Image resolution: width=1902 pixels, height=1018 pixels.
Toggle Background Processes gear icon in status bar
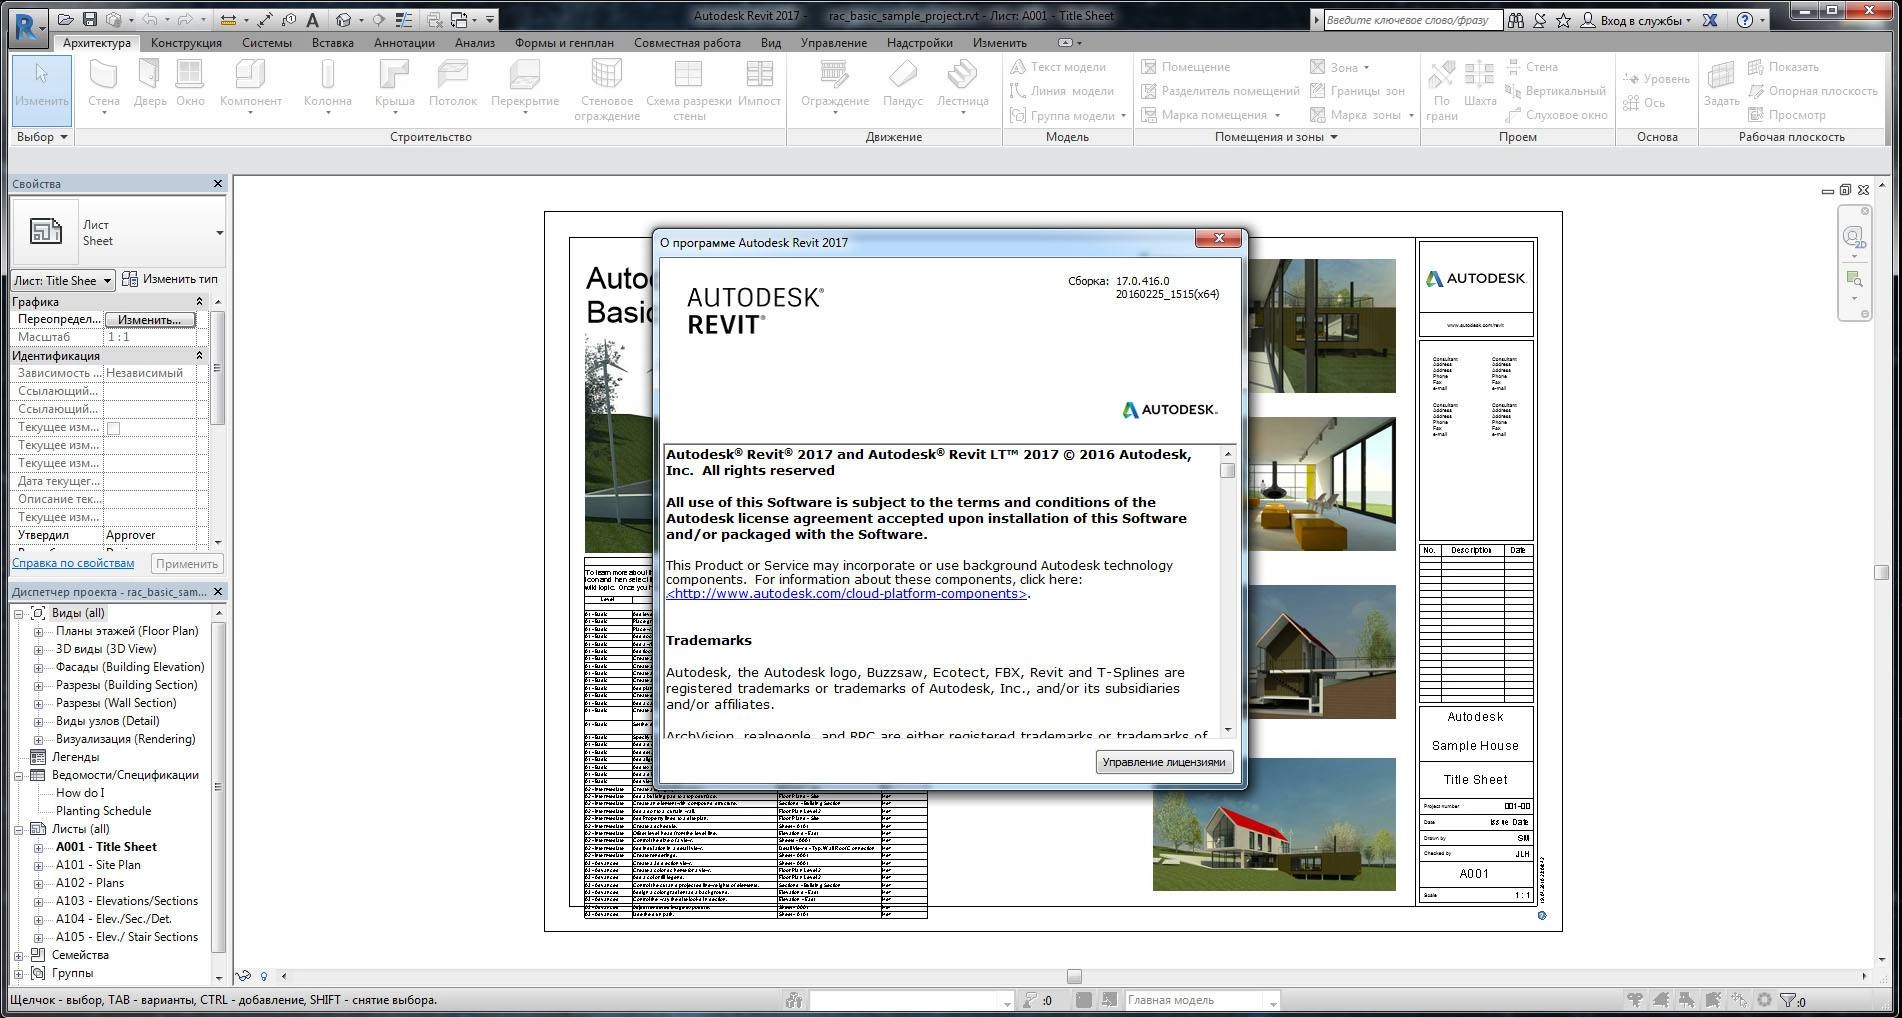tap(1764, 1000)
